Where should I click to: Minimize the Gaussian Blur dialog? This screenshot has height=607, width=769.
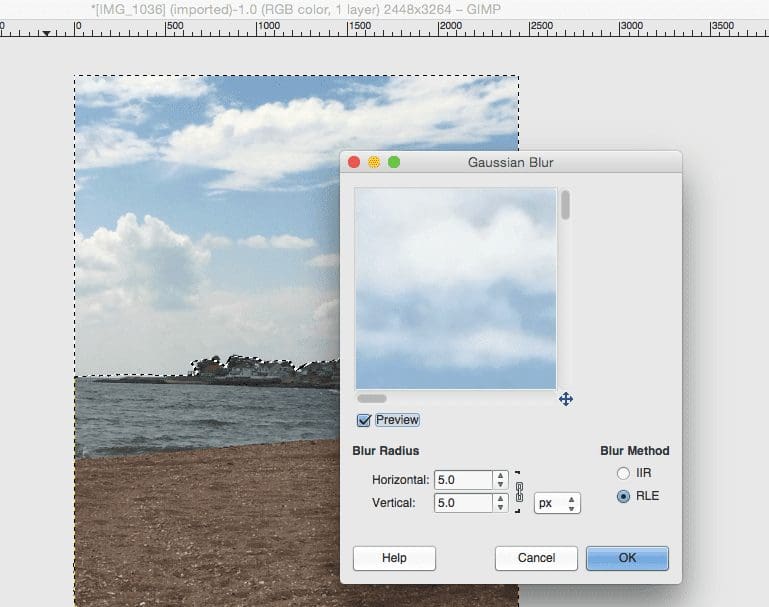pos(374,162)
